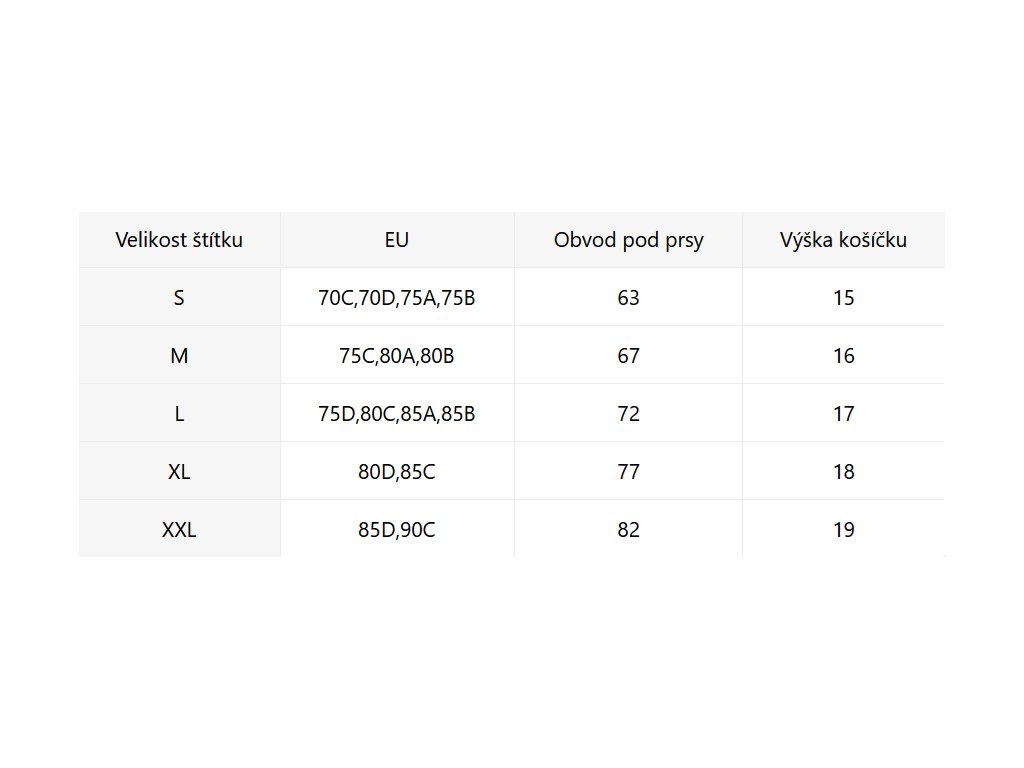Screen dimensions: 1024x768
Task: Select underbust value 67
Action: tap(628, 356)
